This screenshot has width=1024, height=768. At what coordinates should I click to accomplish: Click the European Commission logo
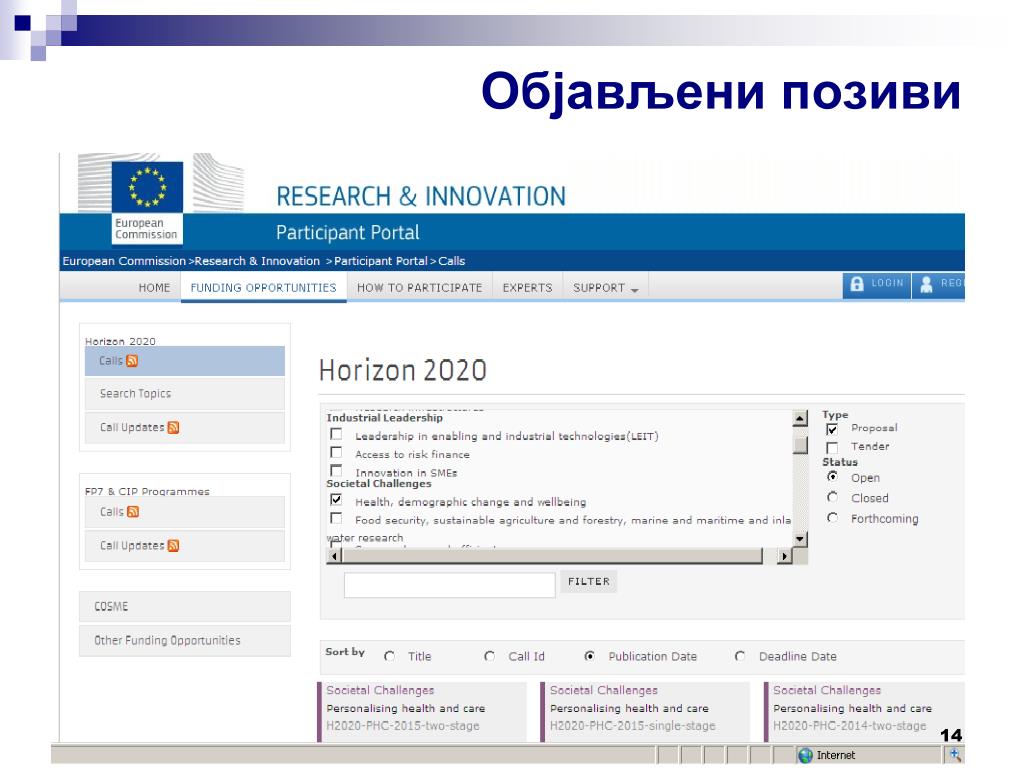[147, 202]
